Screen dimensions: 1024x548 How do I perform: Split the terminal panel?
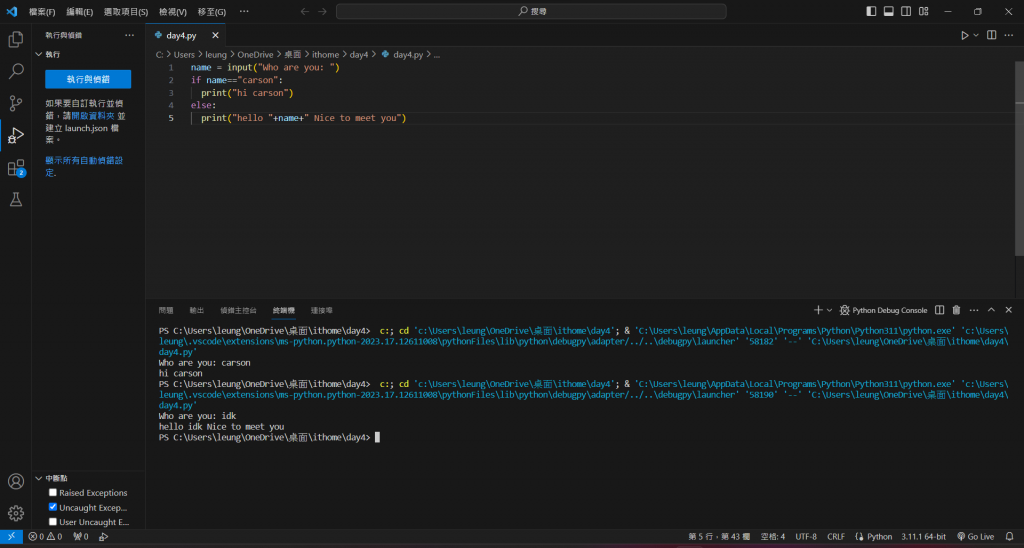(x=940, y=310)
